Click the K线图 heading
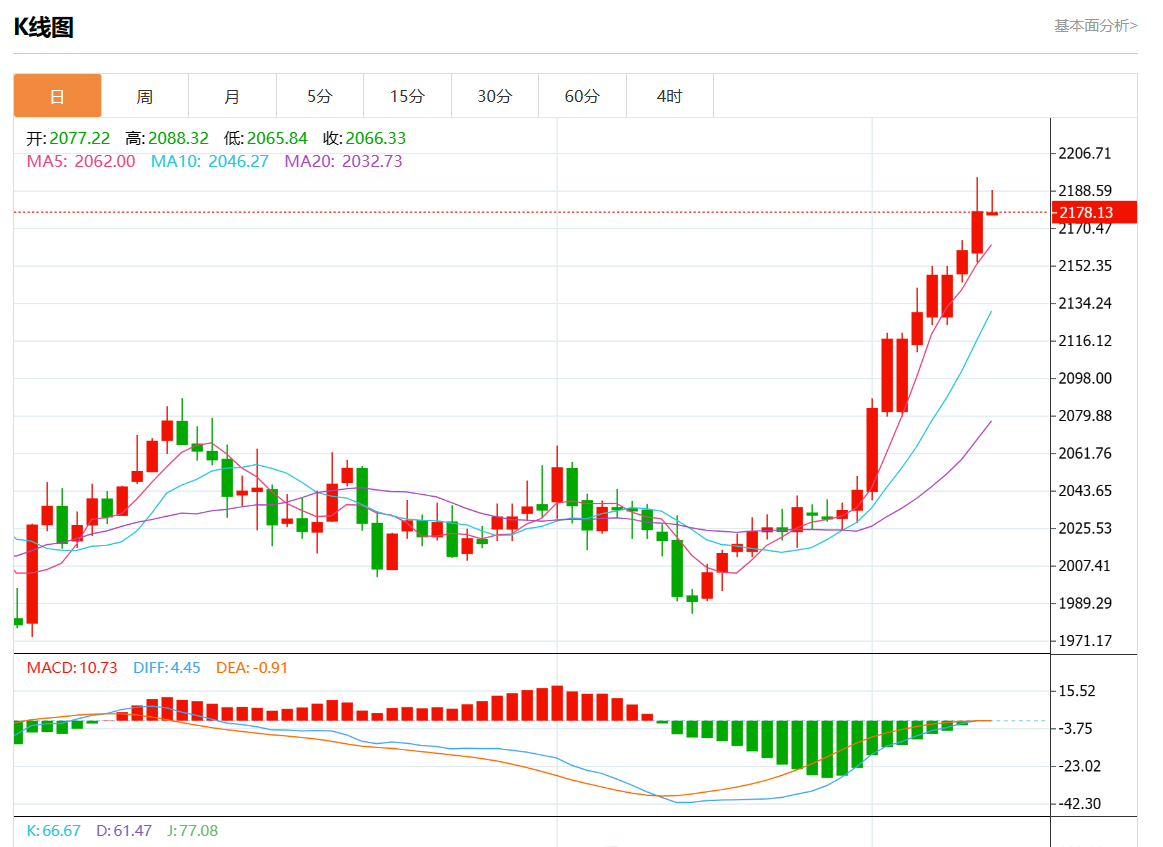This screenshot has height=847, width=1163. (44, 27)
